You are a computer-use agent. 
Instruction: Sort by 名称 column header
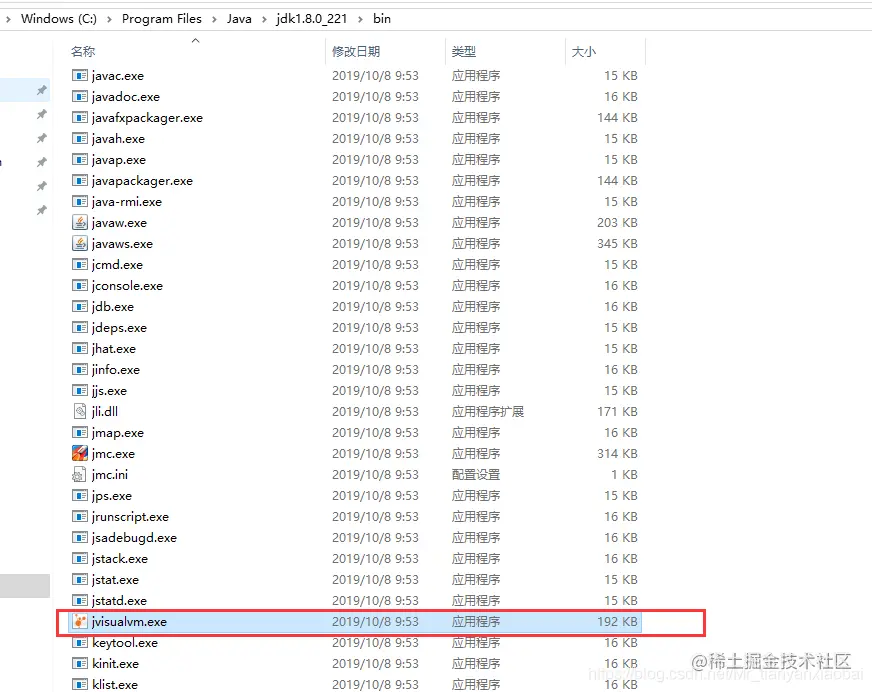pyautogui.click(x=83, y=52)
